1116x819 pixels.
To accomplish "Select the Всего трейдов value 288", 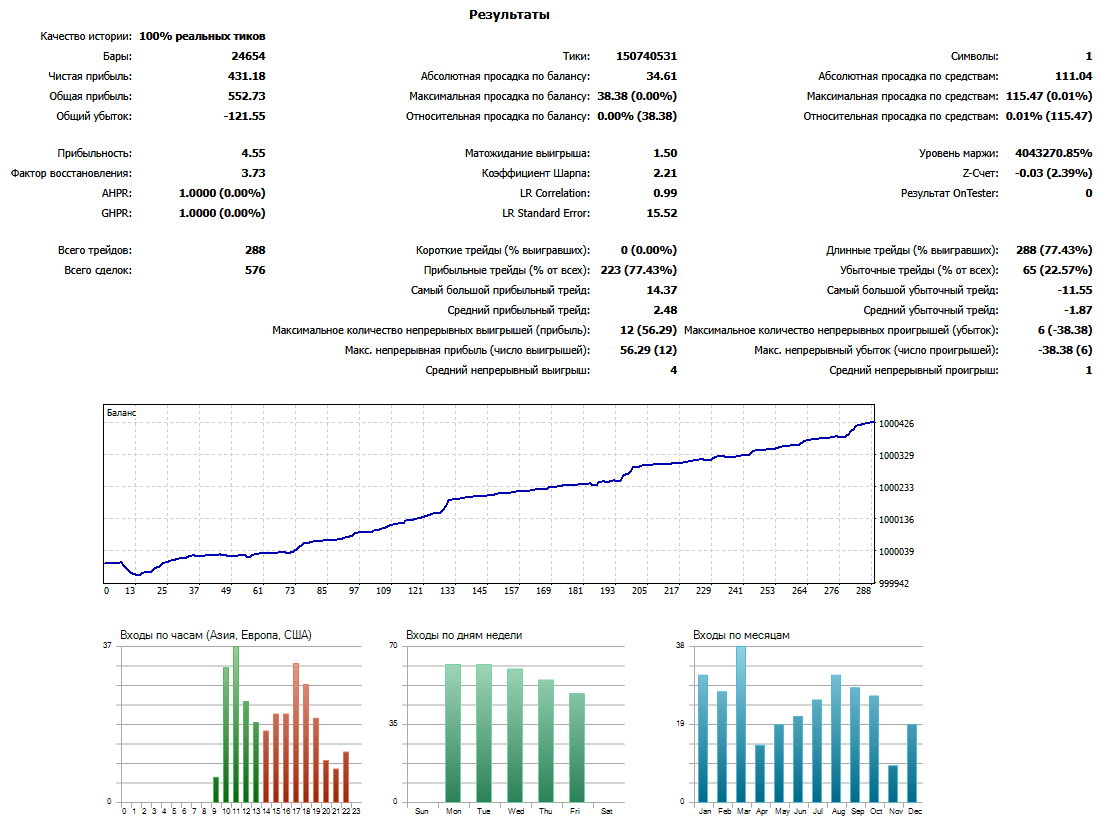I will pyautogui.click(x=254, y=250).
